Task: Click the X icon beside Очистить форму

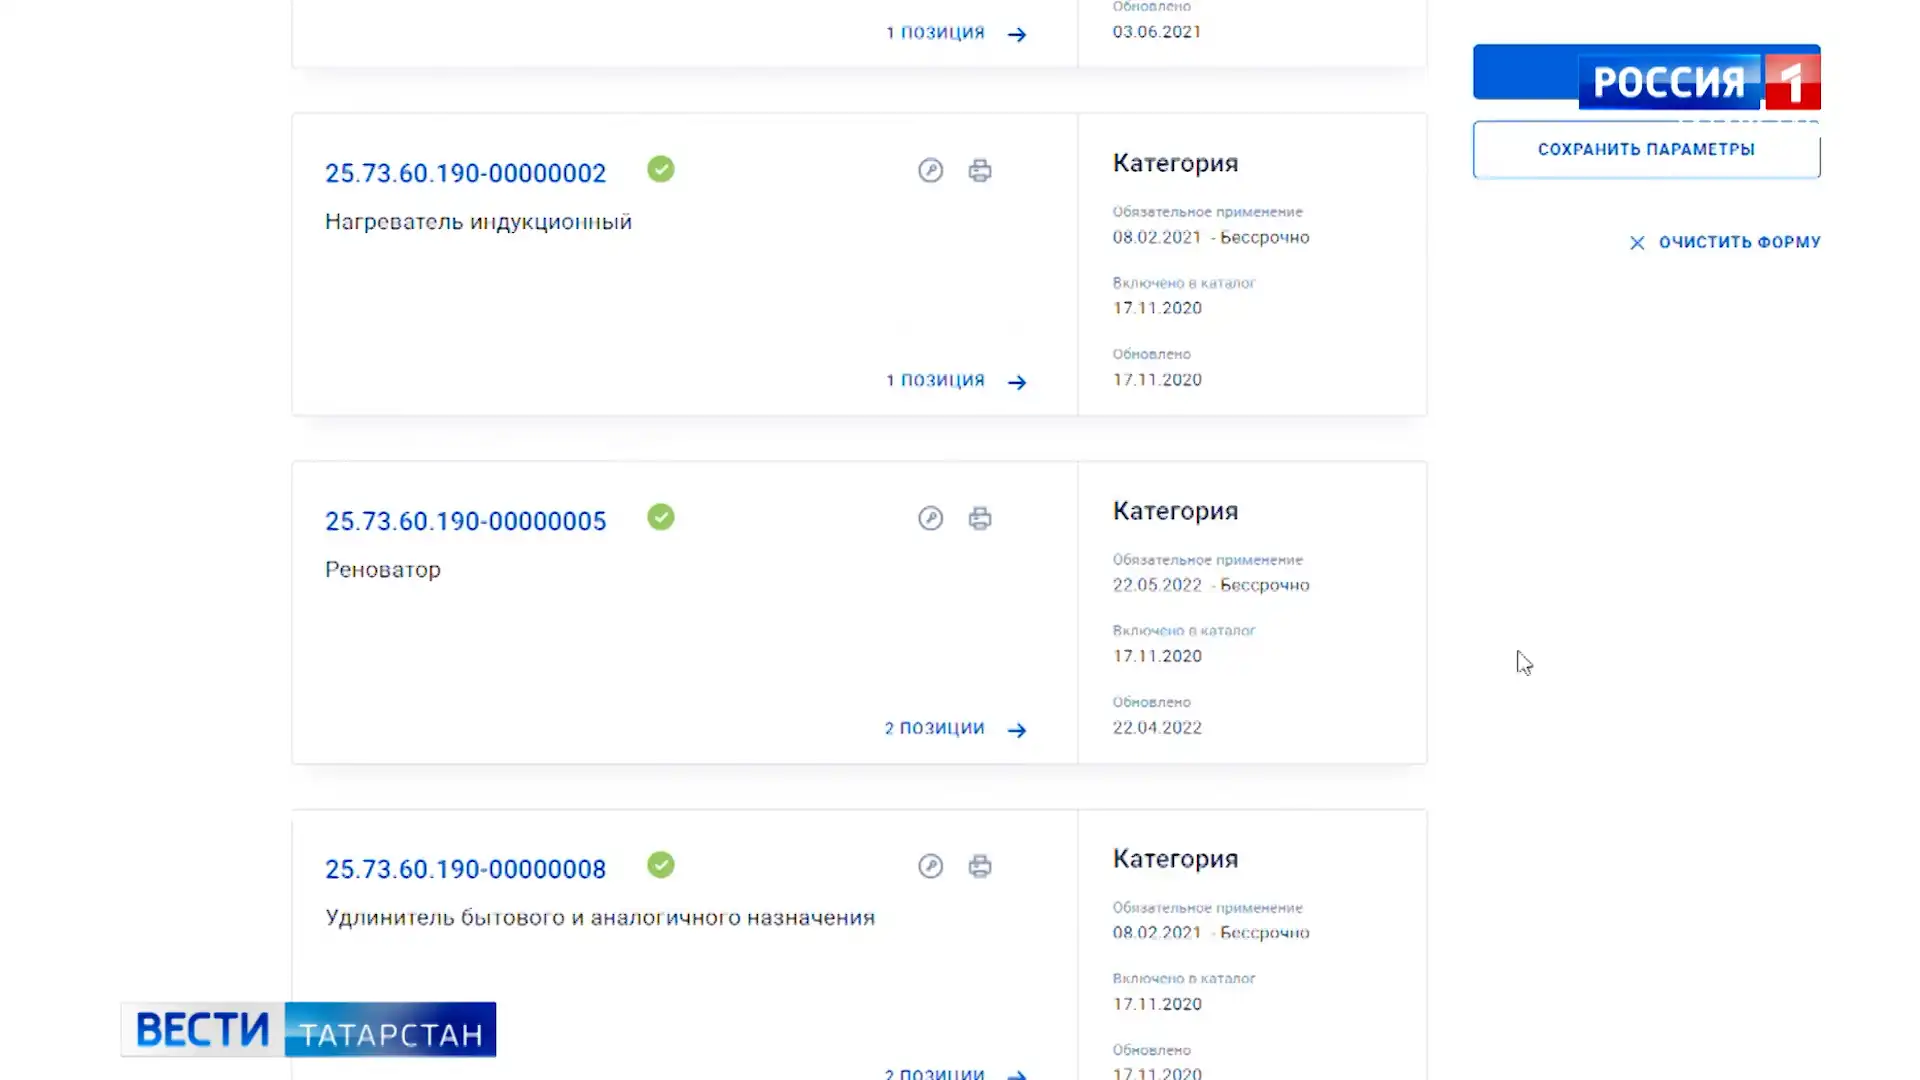Action: [1637, 243]
